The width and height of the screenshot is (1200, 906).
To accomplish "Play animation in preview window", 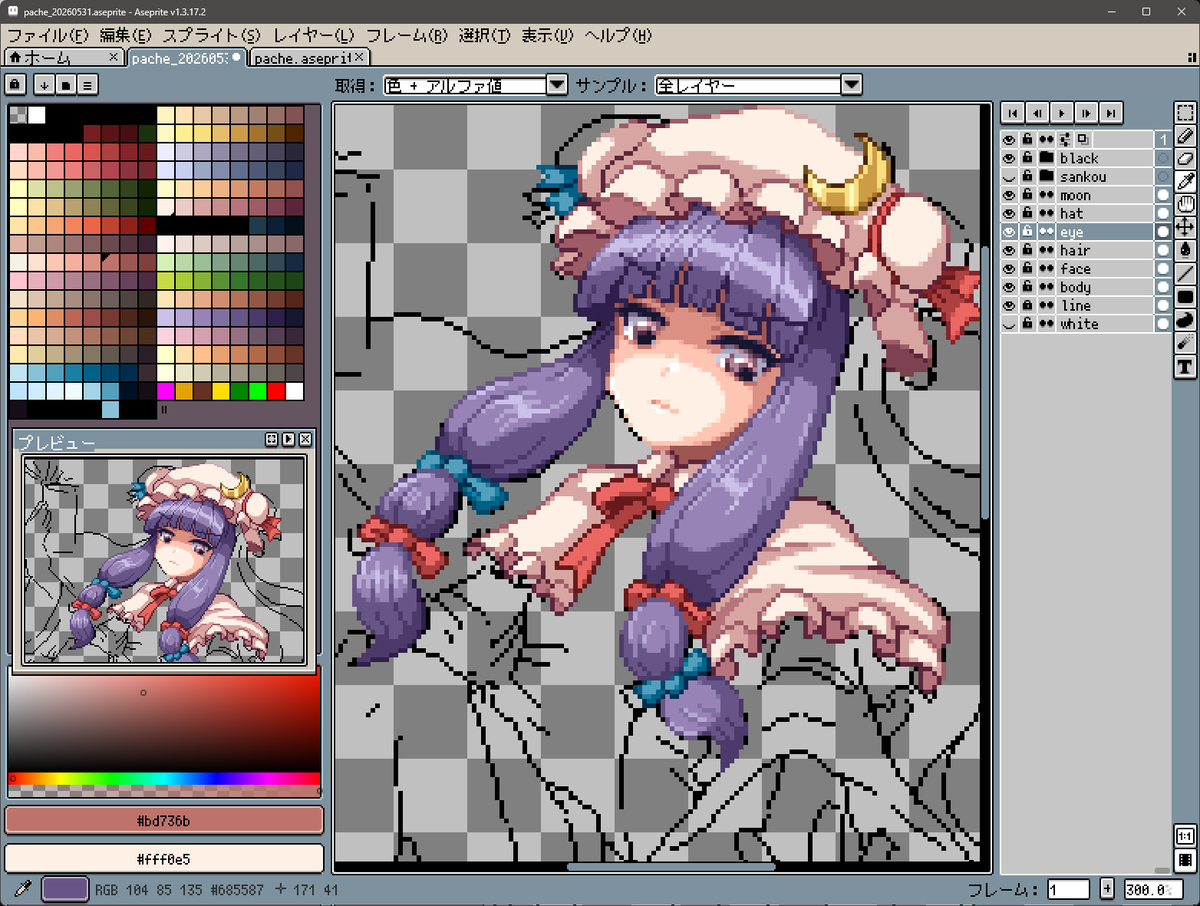I will tap(288, 439).
